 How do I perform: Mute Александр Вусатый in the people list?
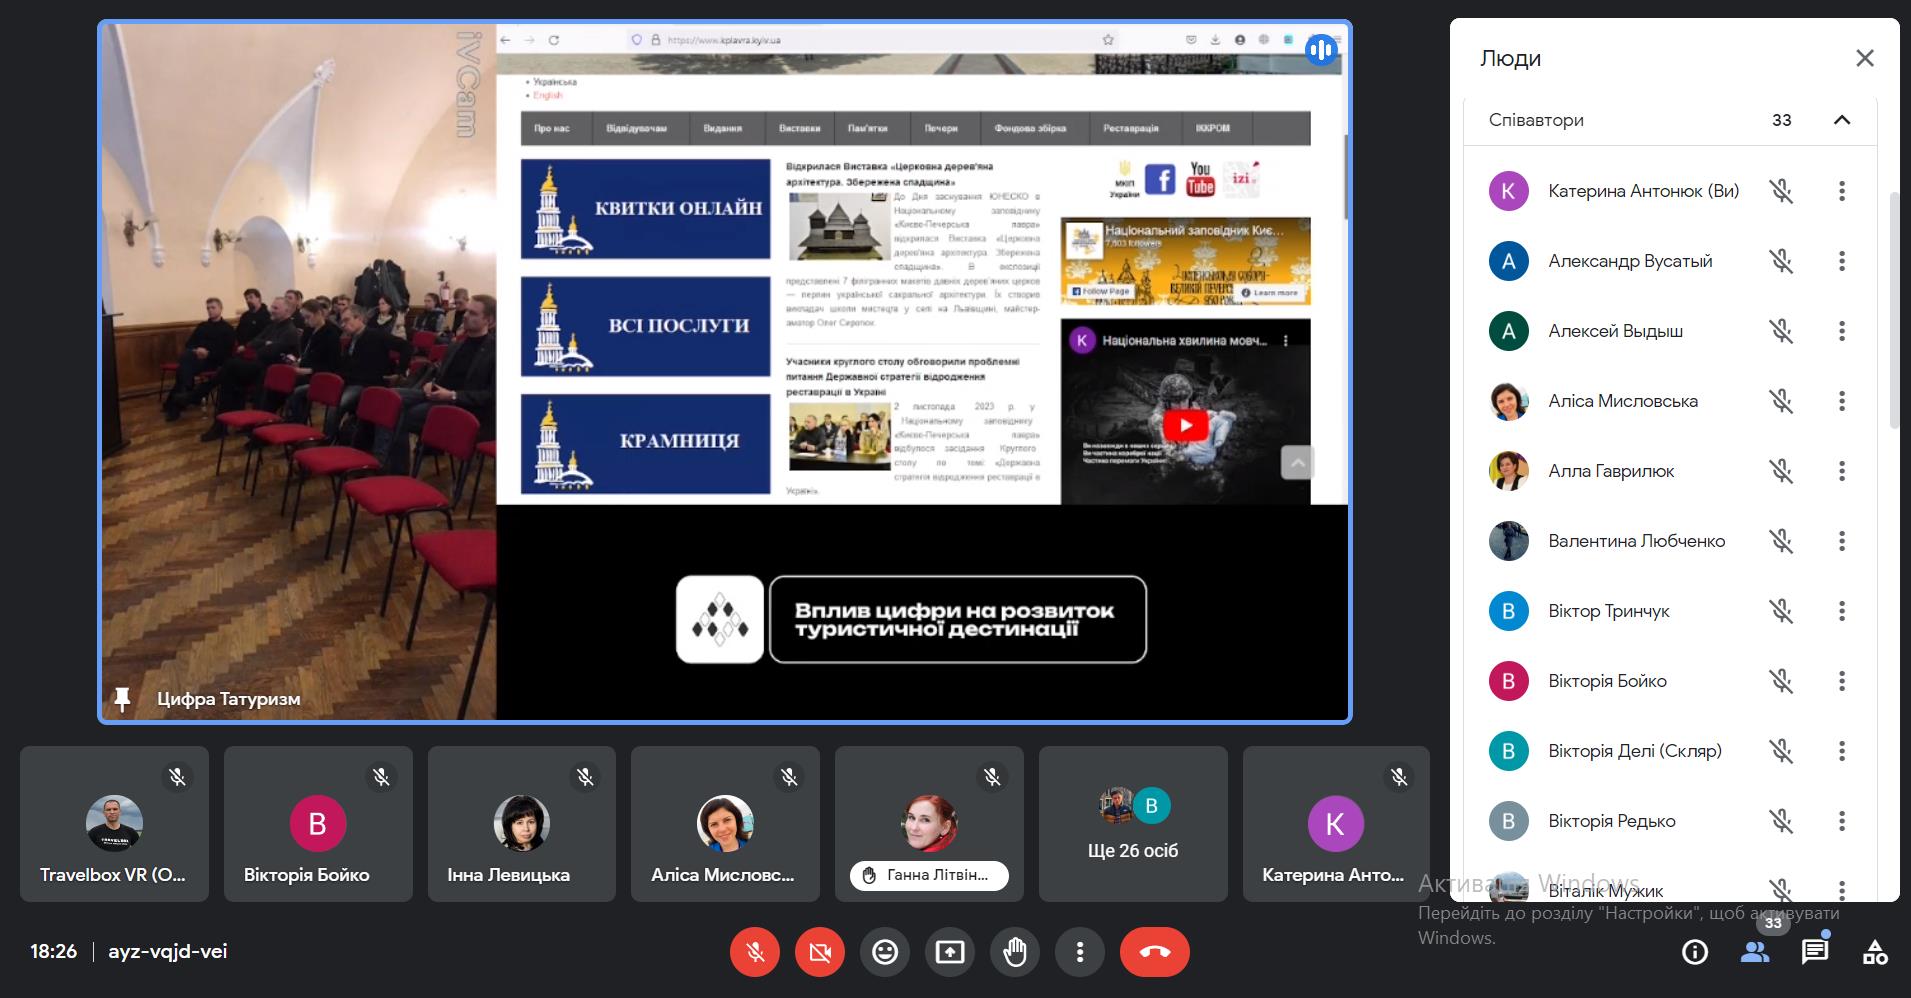tap(1780, 261)
